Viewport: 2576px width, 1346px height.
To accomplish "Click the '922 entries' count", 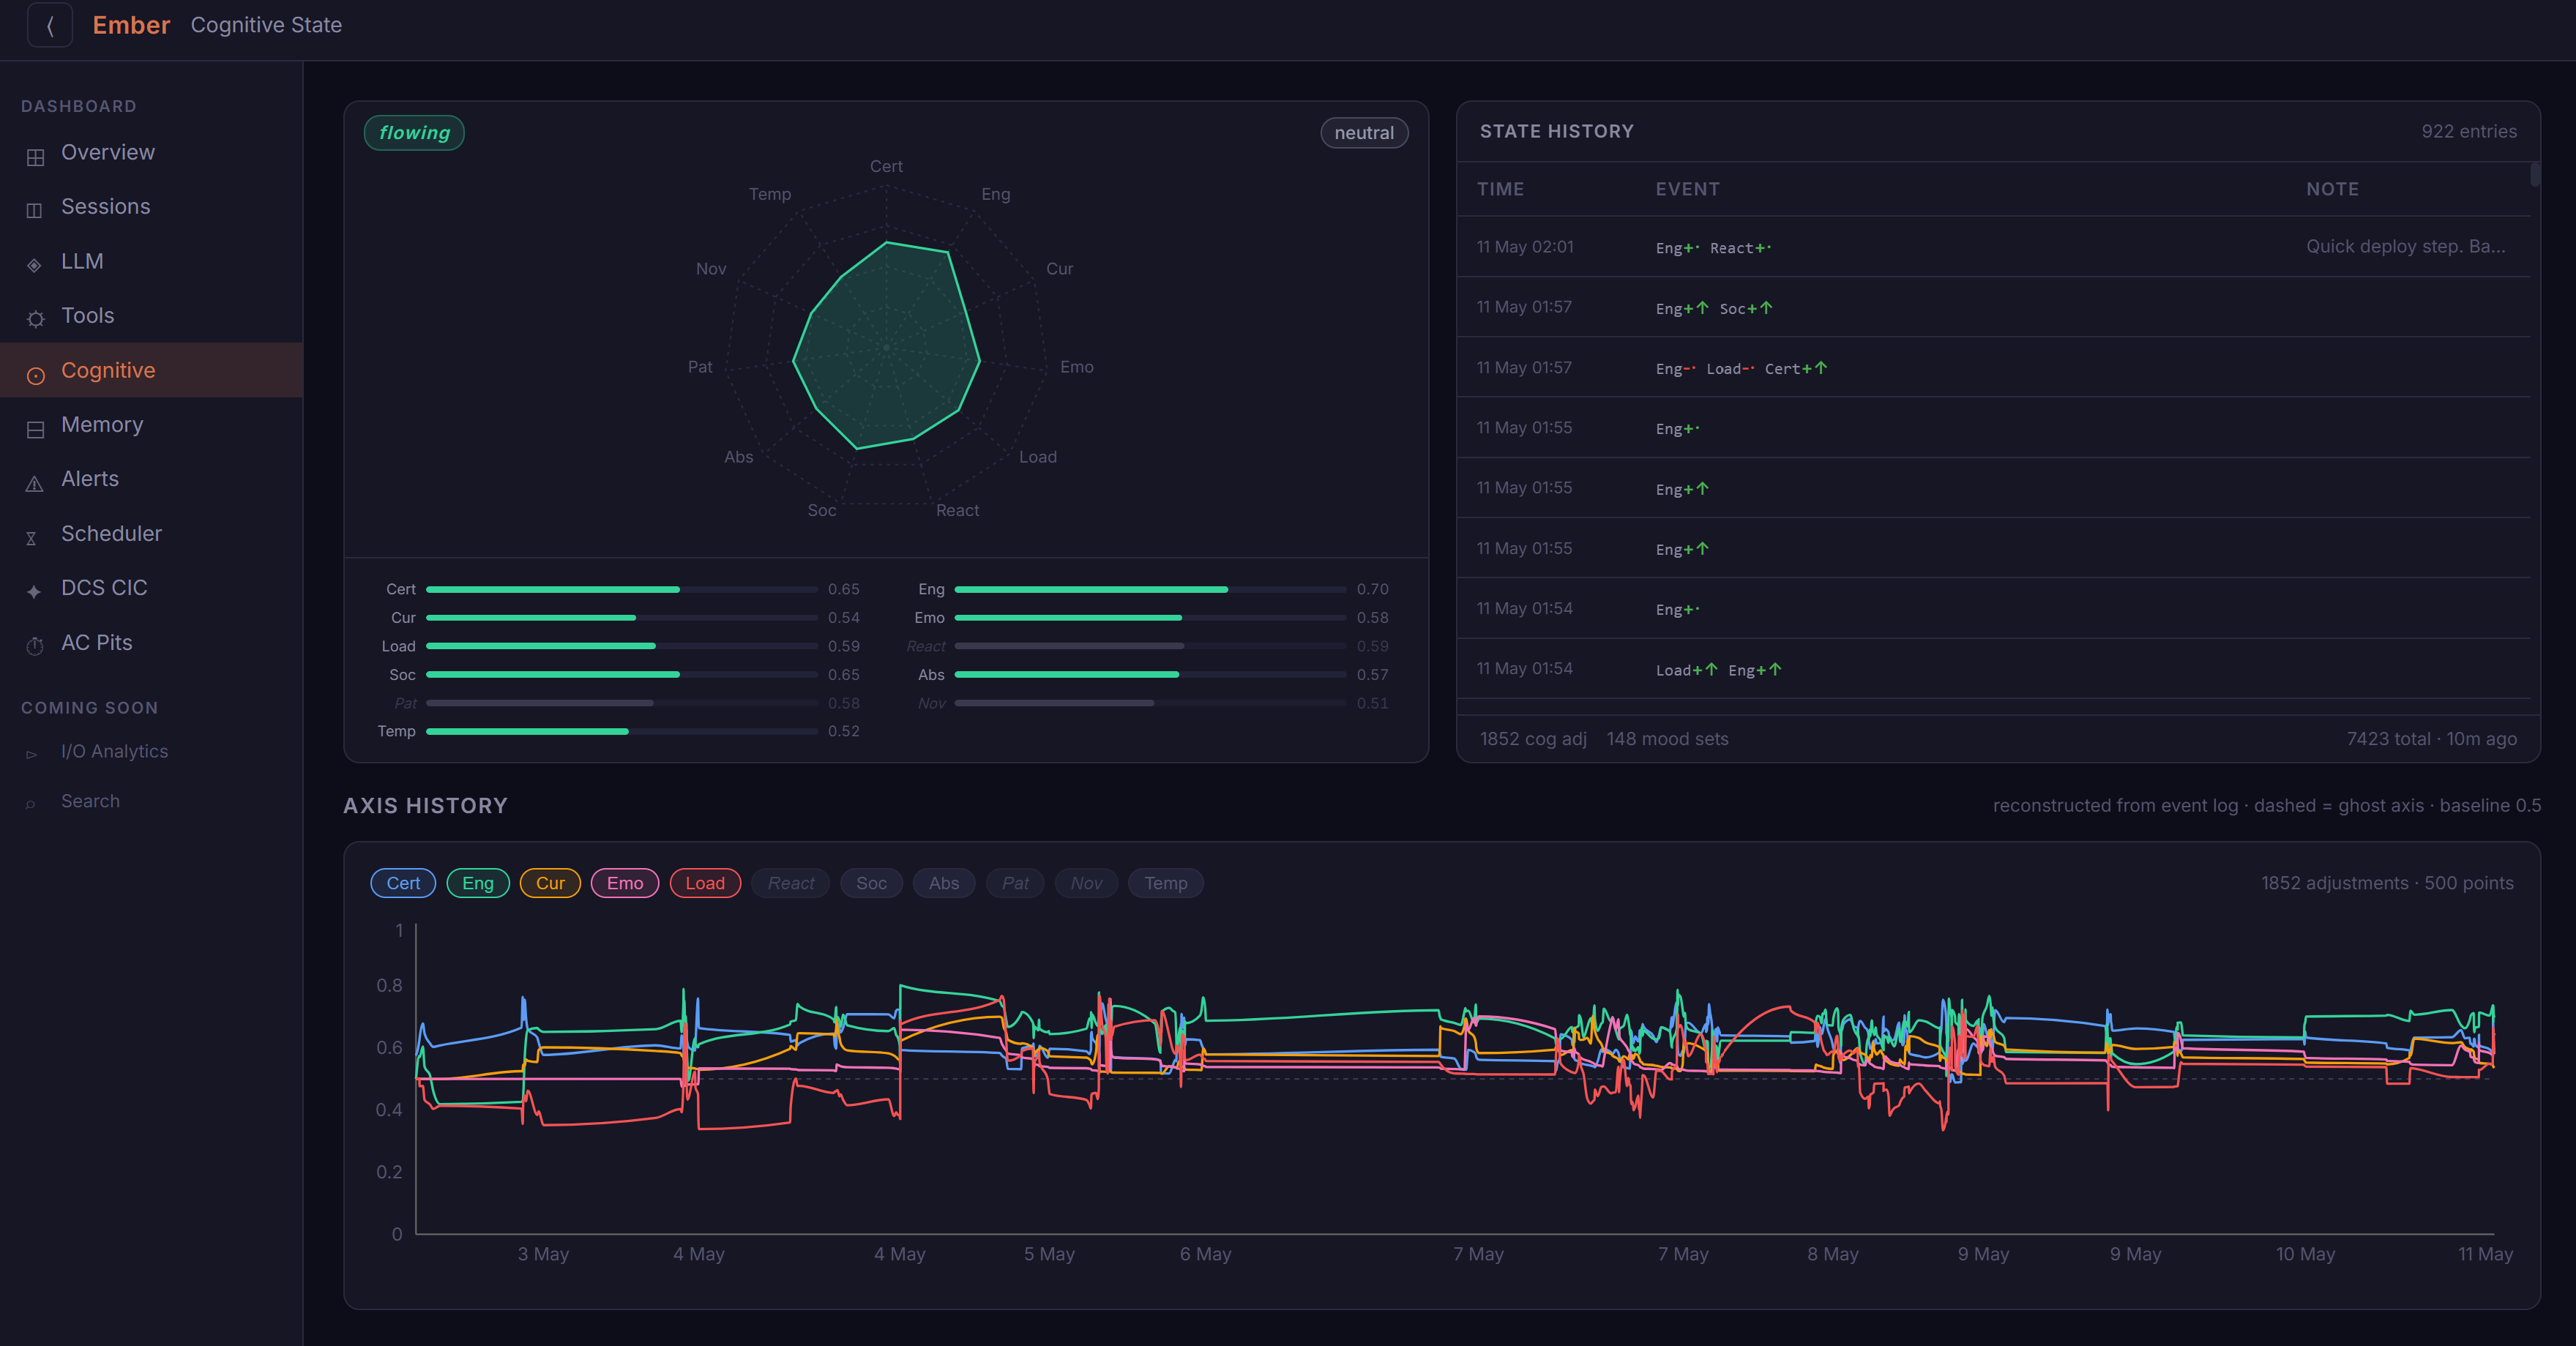I will click(x=2468, y=132).
